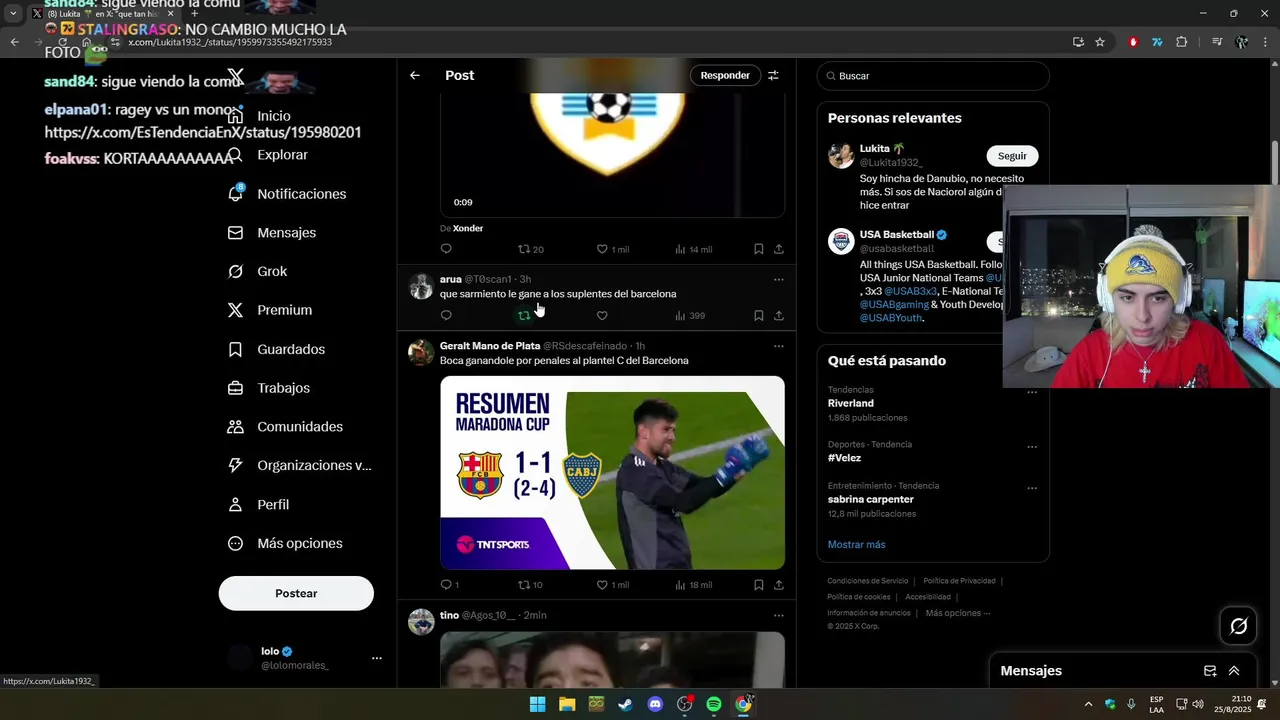Click Mostrar más under trends
This screenshot has width=1280, height=720.
[x=856, y=544]
